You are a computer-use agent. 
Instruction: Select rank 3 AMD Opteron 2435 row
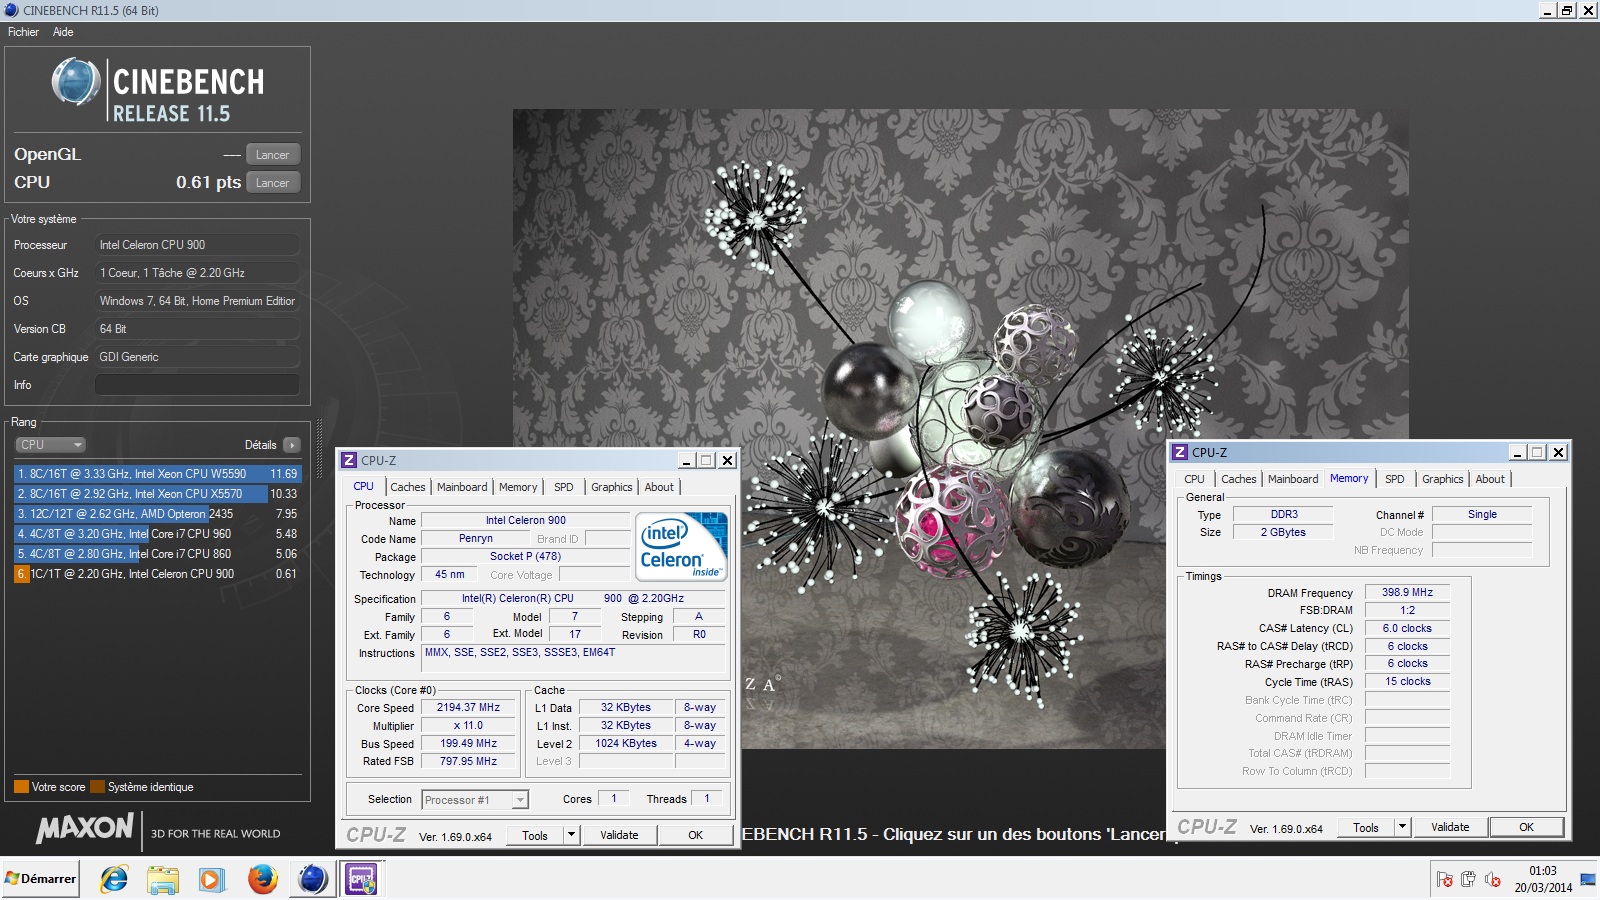tap(157, 514)
